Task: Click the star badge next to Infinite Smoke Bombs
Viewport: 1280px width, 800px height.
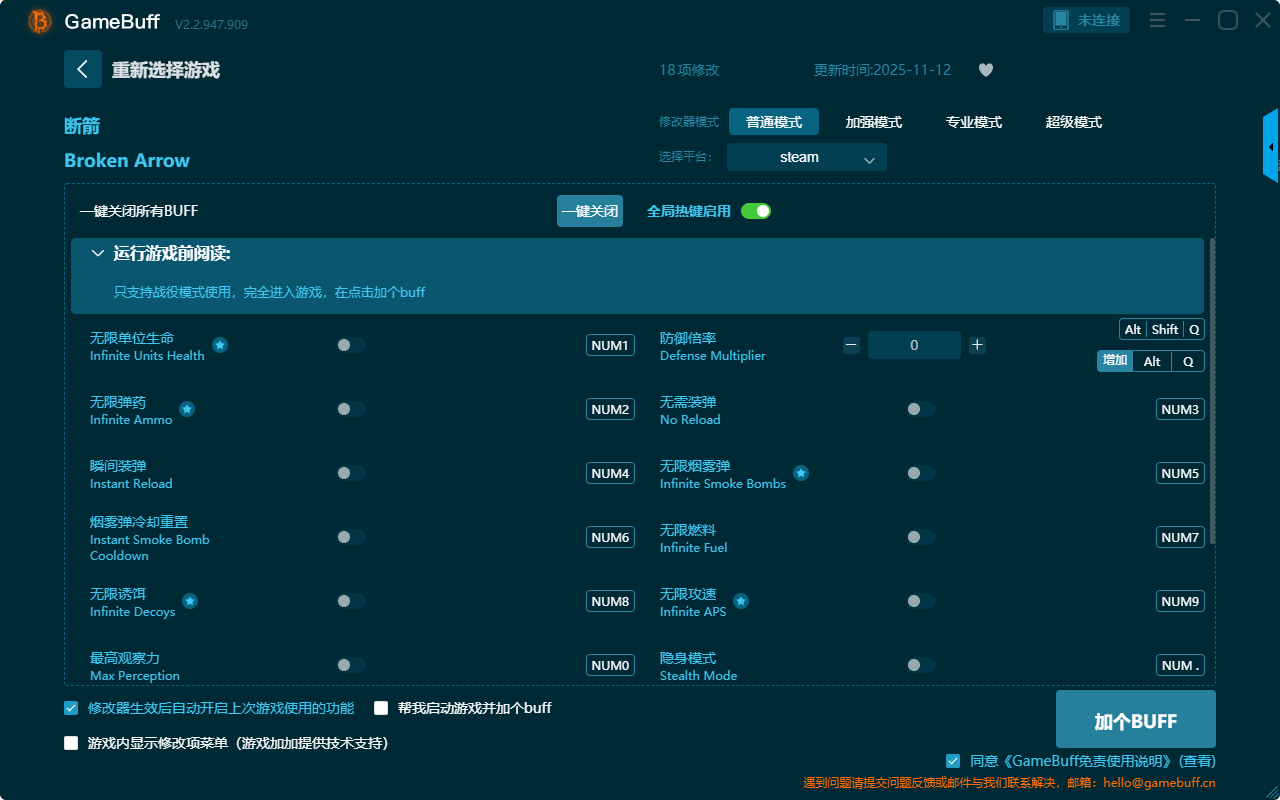Action: click(801, 473)
